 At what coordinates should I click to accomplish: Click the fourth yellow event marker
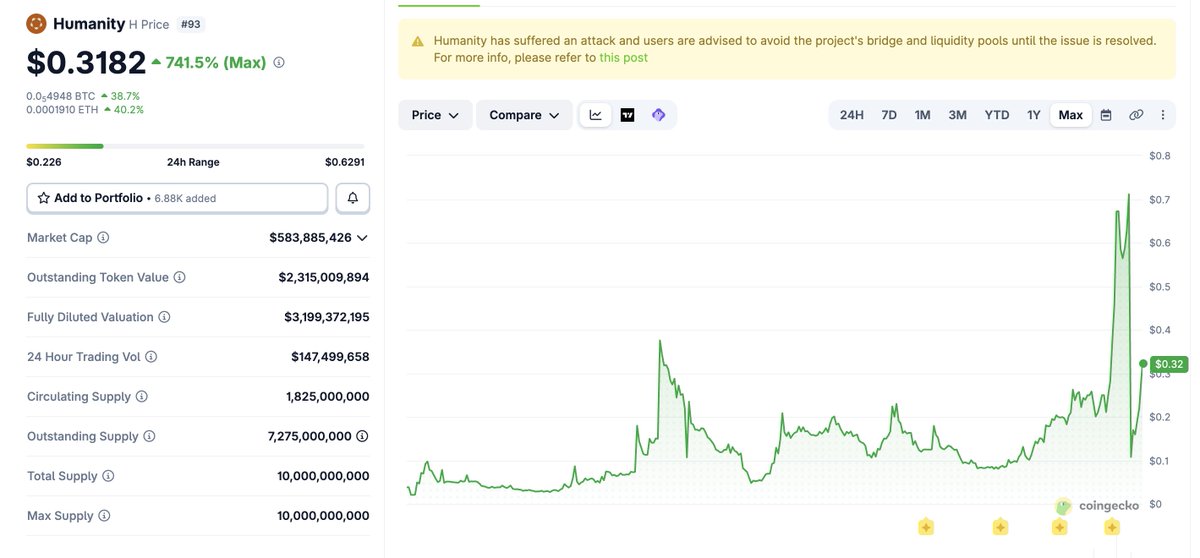click(1111, 527)
